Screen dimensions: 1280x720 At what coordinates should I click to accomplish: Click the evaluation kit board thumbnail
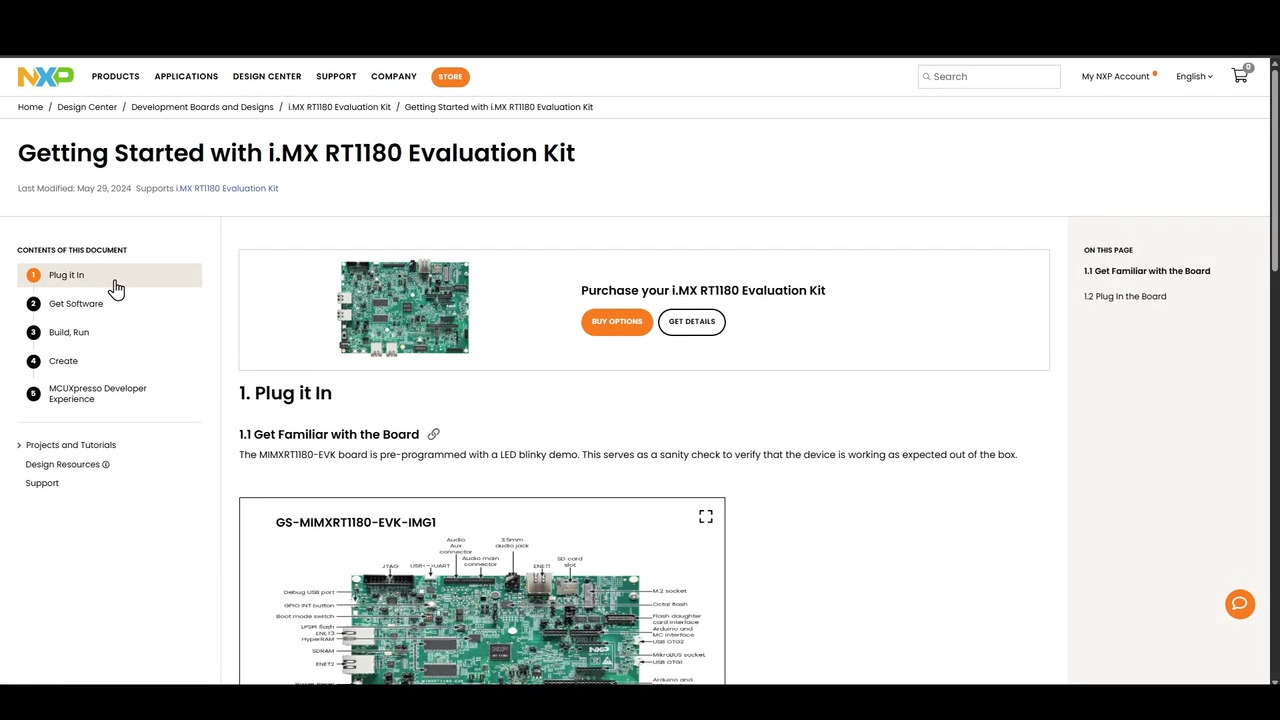pyautogui.click(x=404, y=308)
